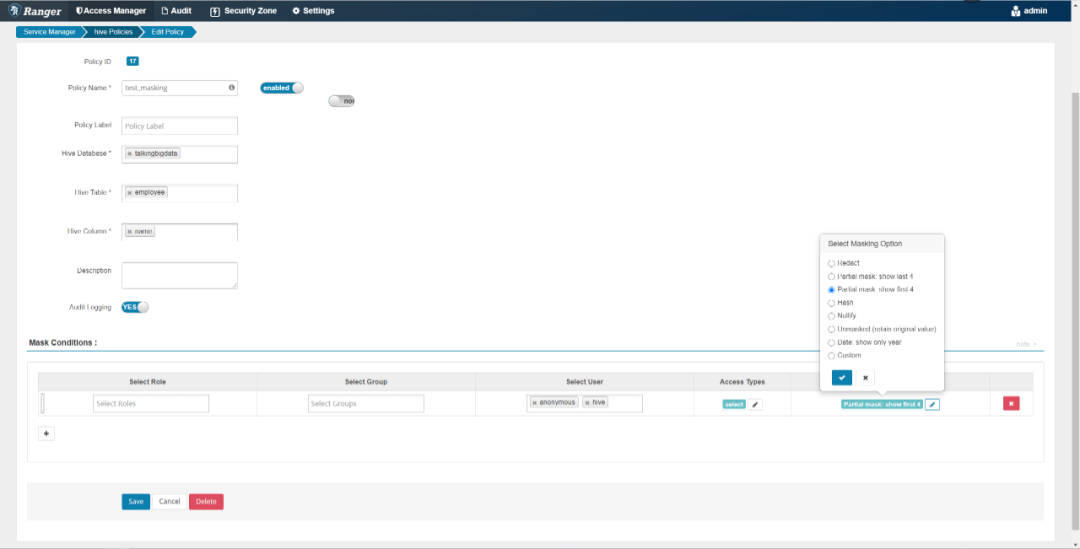Open the Select Groups dropdown
The height and width of the screenshot is (549, 1080).
click(366, 404)
